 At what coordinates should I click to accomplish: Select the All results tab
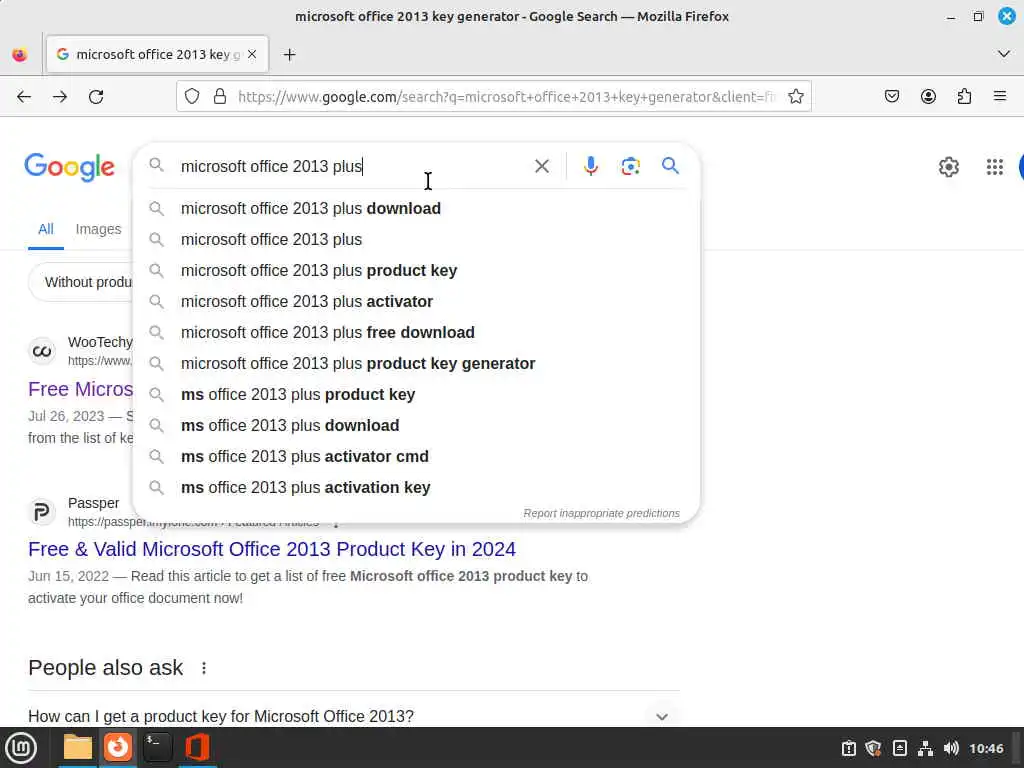coord(46,229)
